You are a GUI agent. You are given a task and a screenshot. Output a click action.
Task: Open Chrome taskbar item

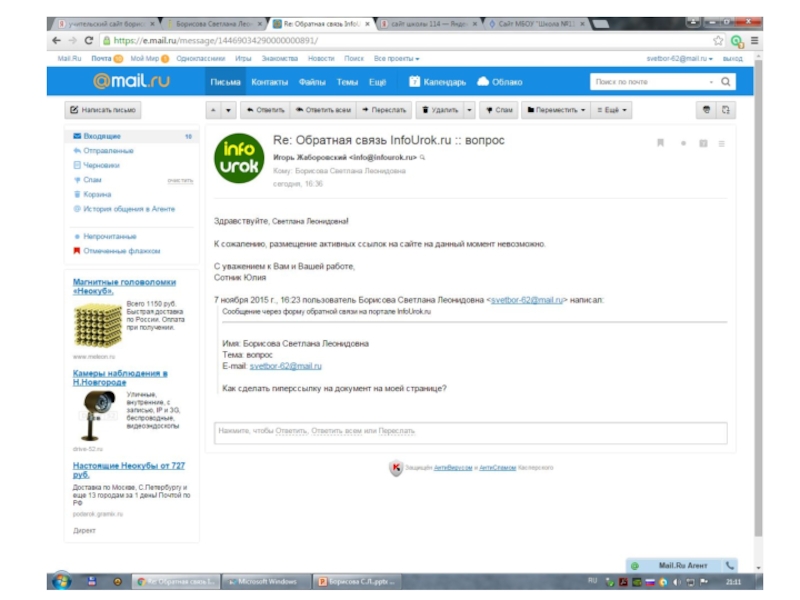click(x=177, y=581)
